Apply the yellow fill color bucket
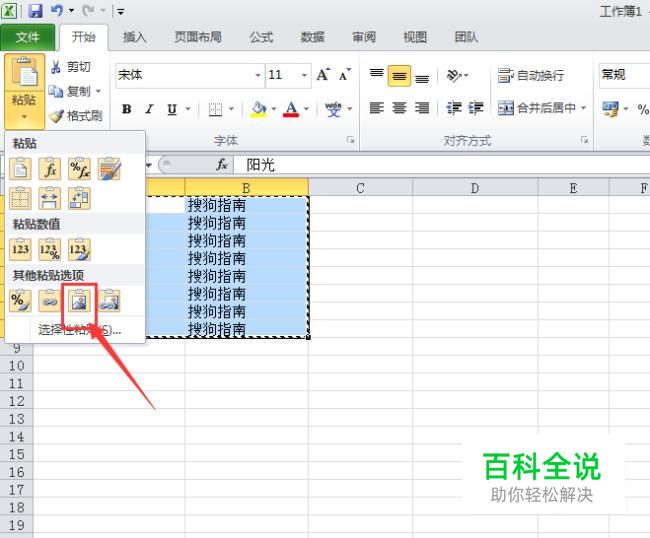Image resolution: width=650 pixels, height=538 pixels. [x=259, y=109]
